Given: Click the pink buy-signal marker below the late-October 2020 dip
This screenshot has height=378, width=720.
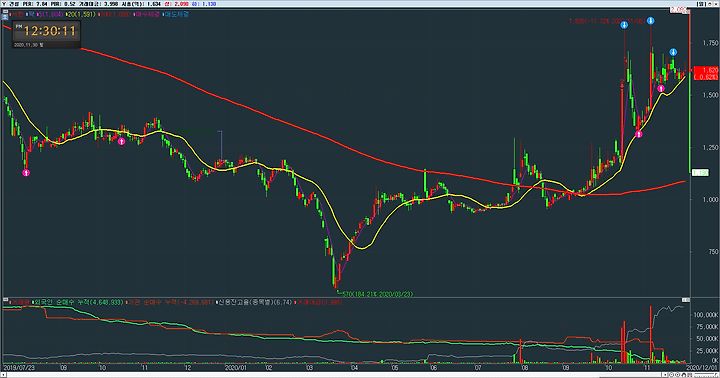Looking at the screenshot, I should pos(639,134).
